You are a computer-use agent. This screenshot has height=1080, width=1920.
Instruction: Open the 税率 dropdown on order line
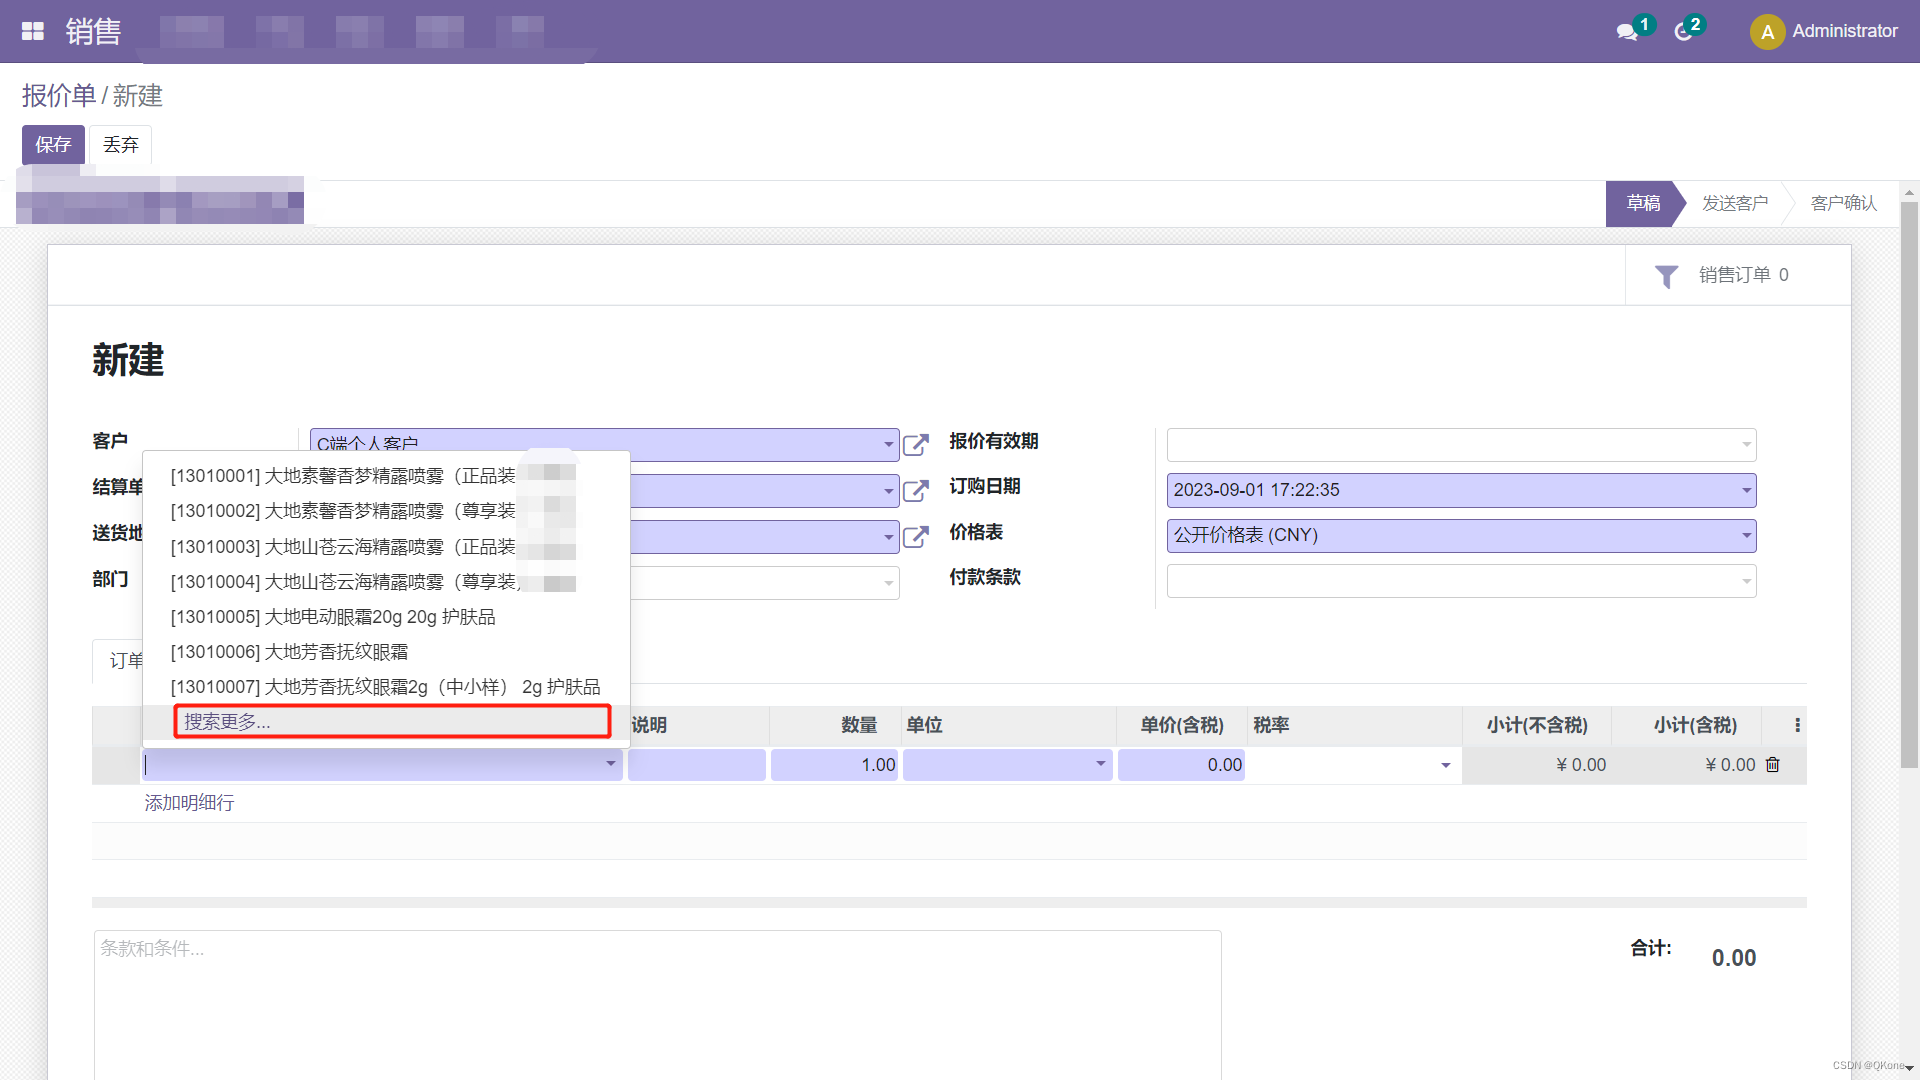point(1443,764)
